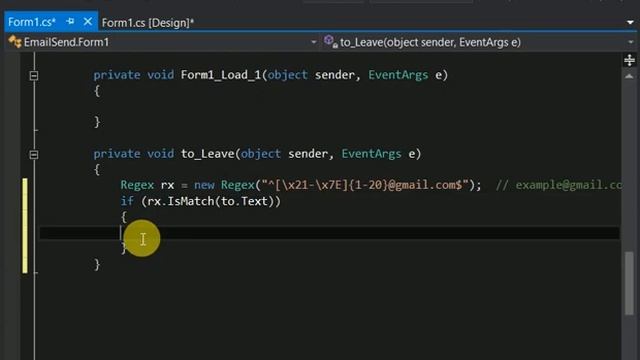Open the document tab overflow dropdown
The image size is (640, 360).
tap(630, 23)
